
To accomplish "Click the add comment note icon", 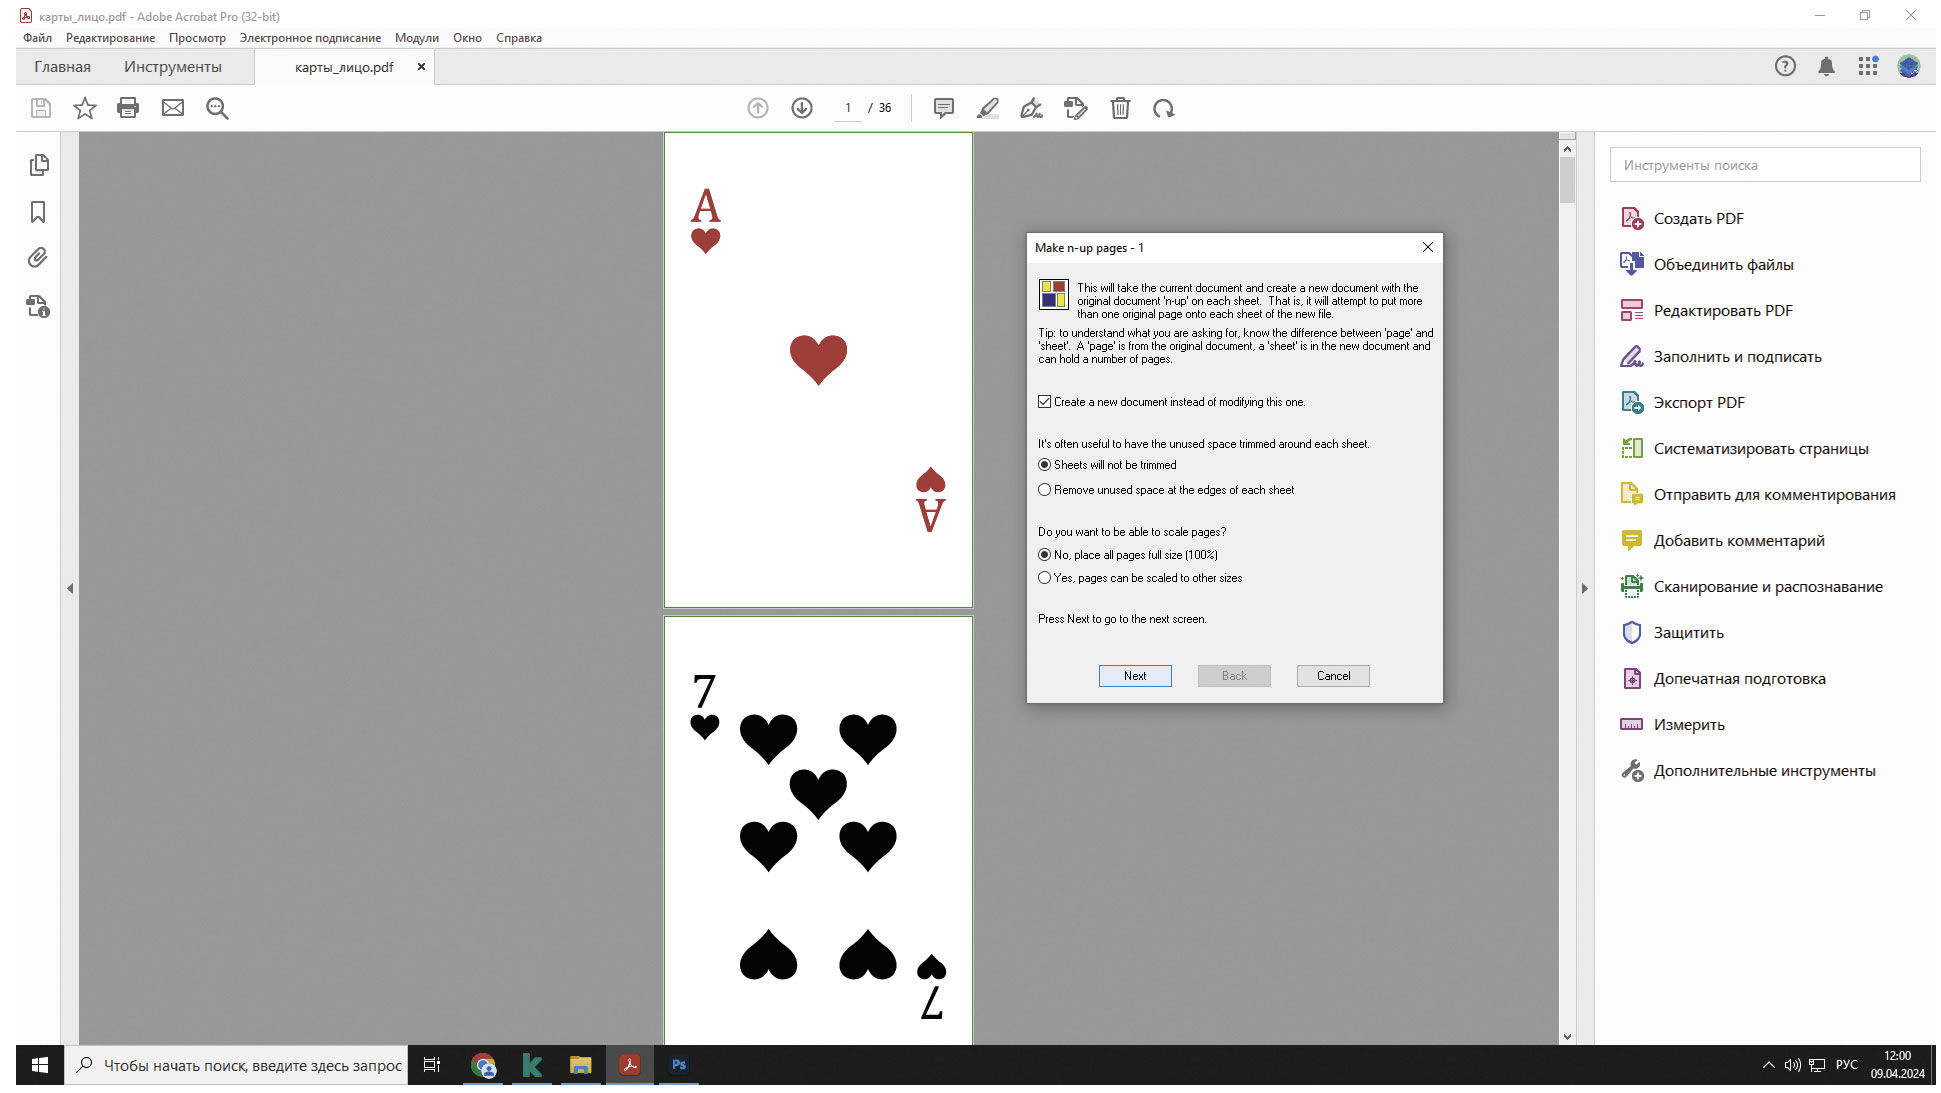I will 943,108.
